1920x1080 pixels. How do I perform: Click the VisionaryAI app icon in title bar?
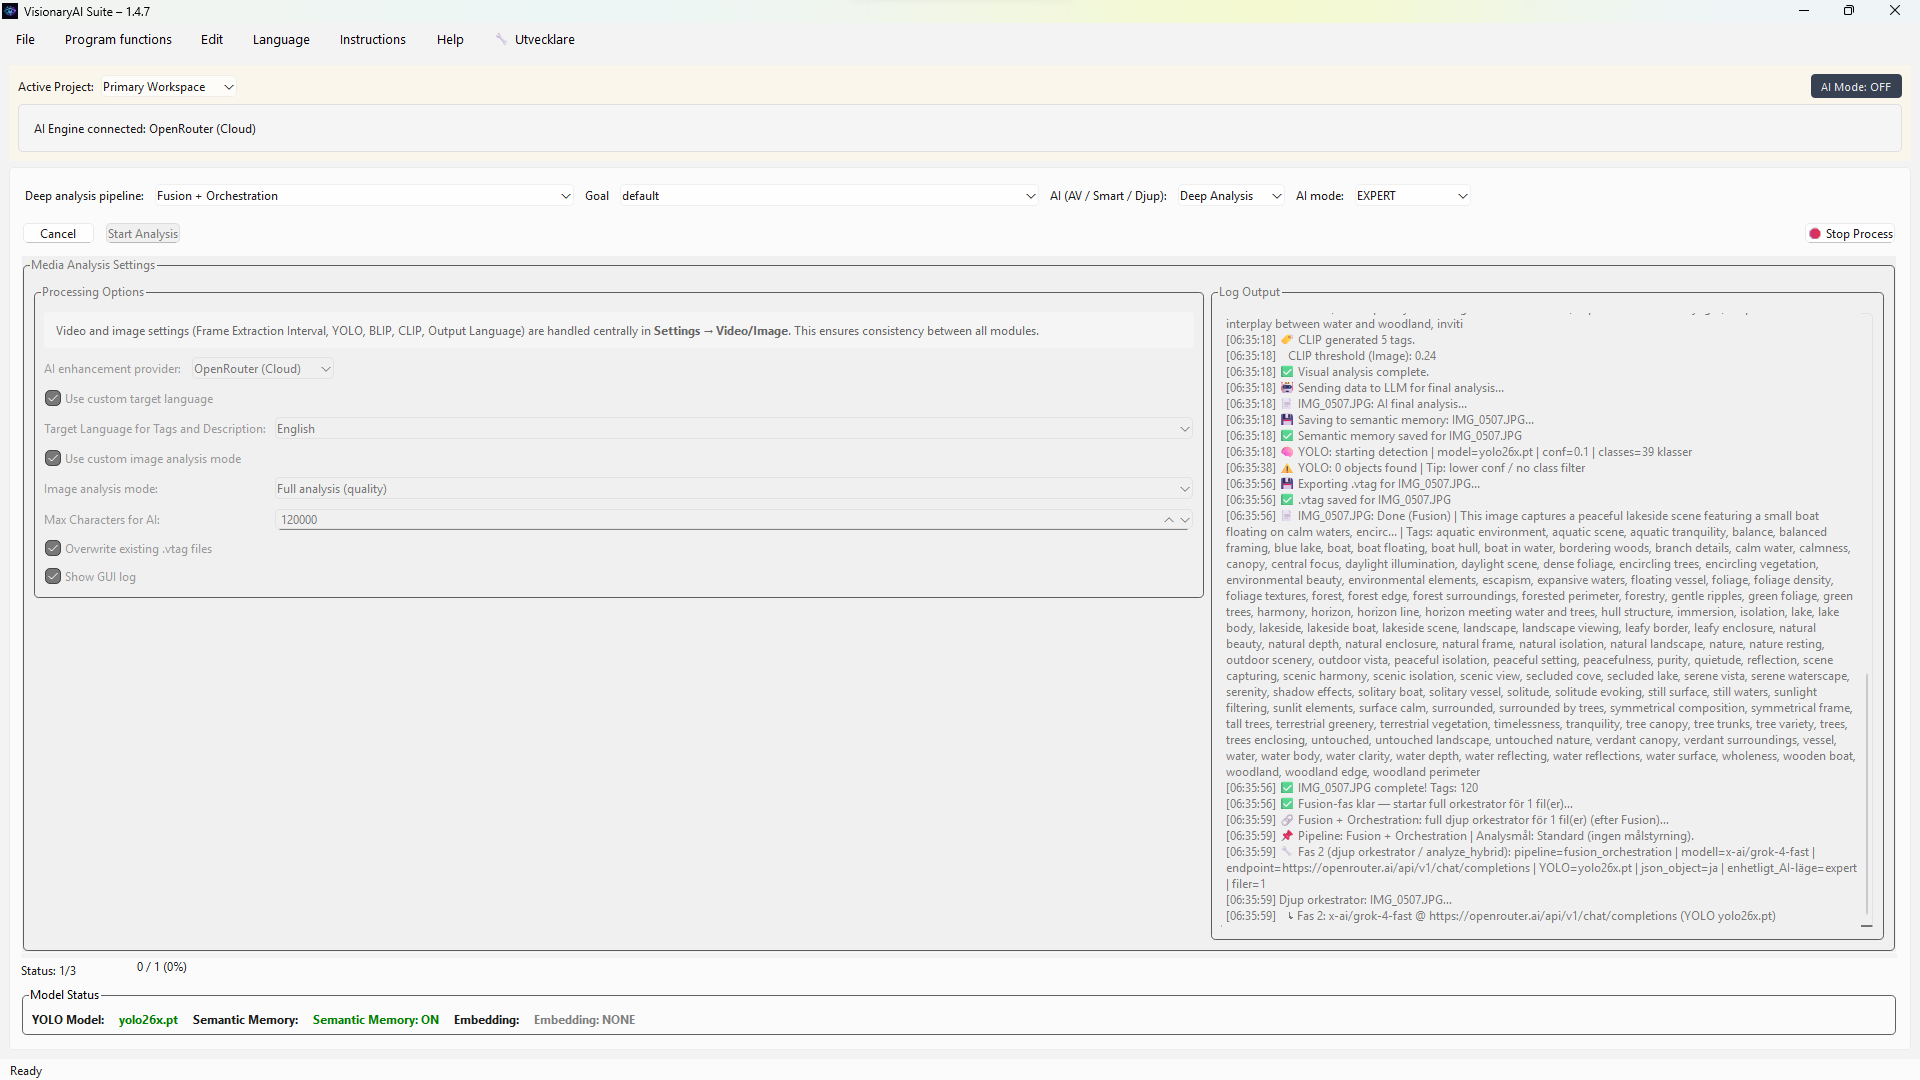pos(10,11)
